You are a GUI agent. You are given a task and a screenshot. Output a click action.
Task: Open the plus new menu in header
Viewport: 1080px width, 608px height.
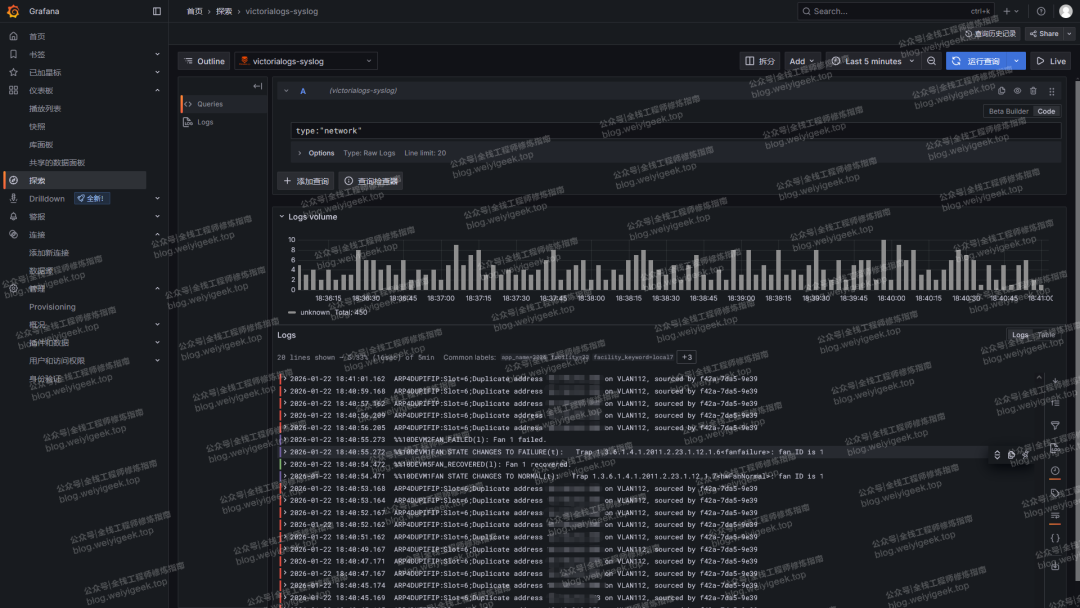pos(1011,11)
